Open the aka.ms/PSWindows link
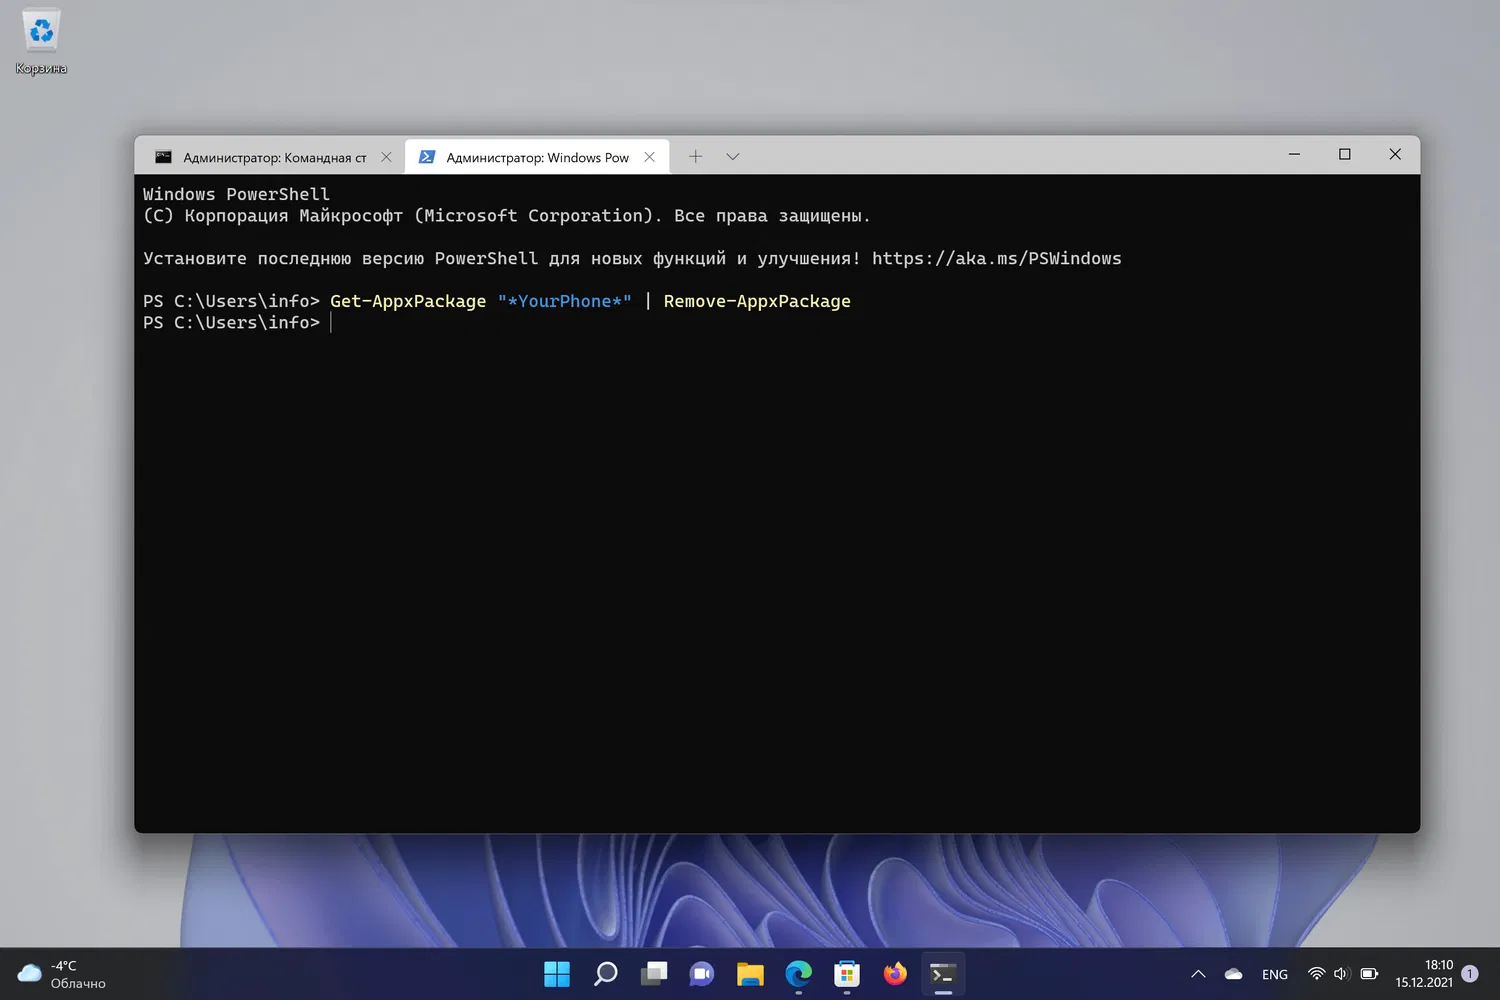 [x=997, y=258]
